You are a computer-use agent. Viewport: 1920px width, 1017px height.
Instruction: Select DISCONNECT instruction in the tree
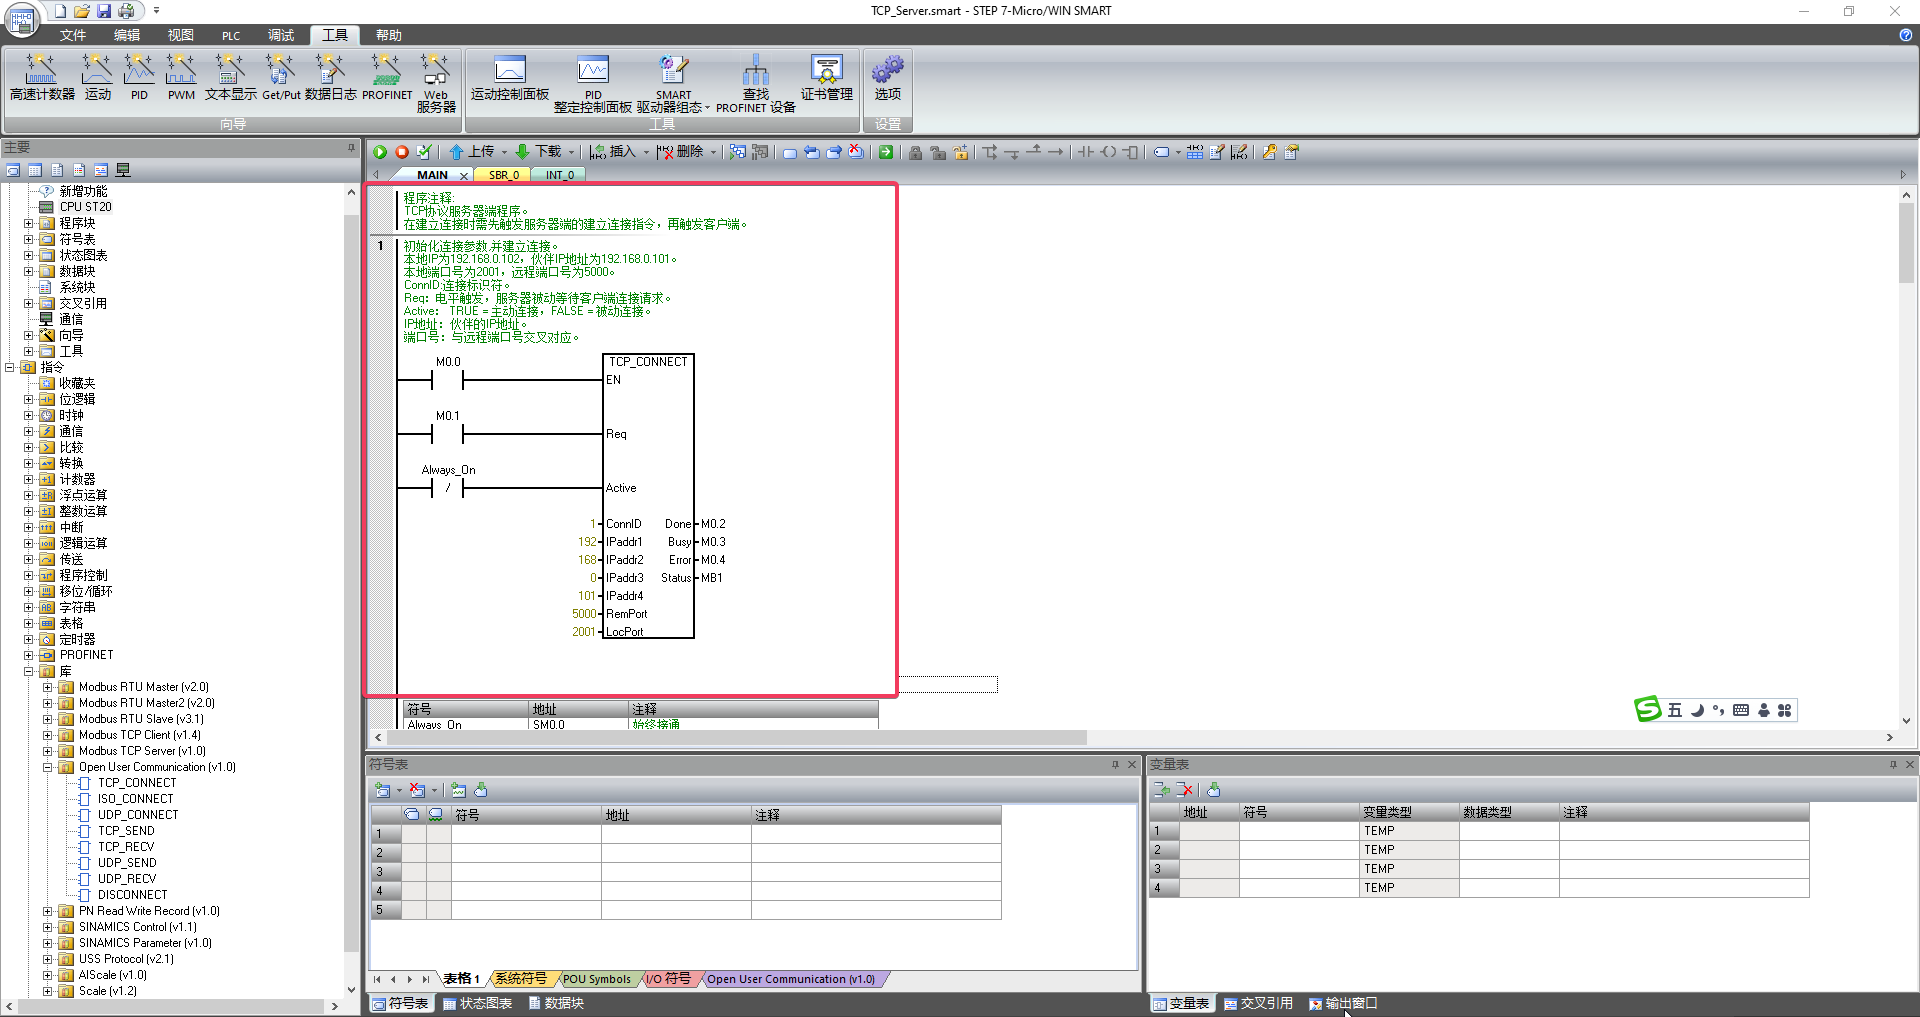(133, 895)
